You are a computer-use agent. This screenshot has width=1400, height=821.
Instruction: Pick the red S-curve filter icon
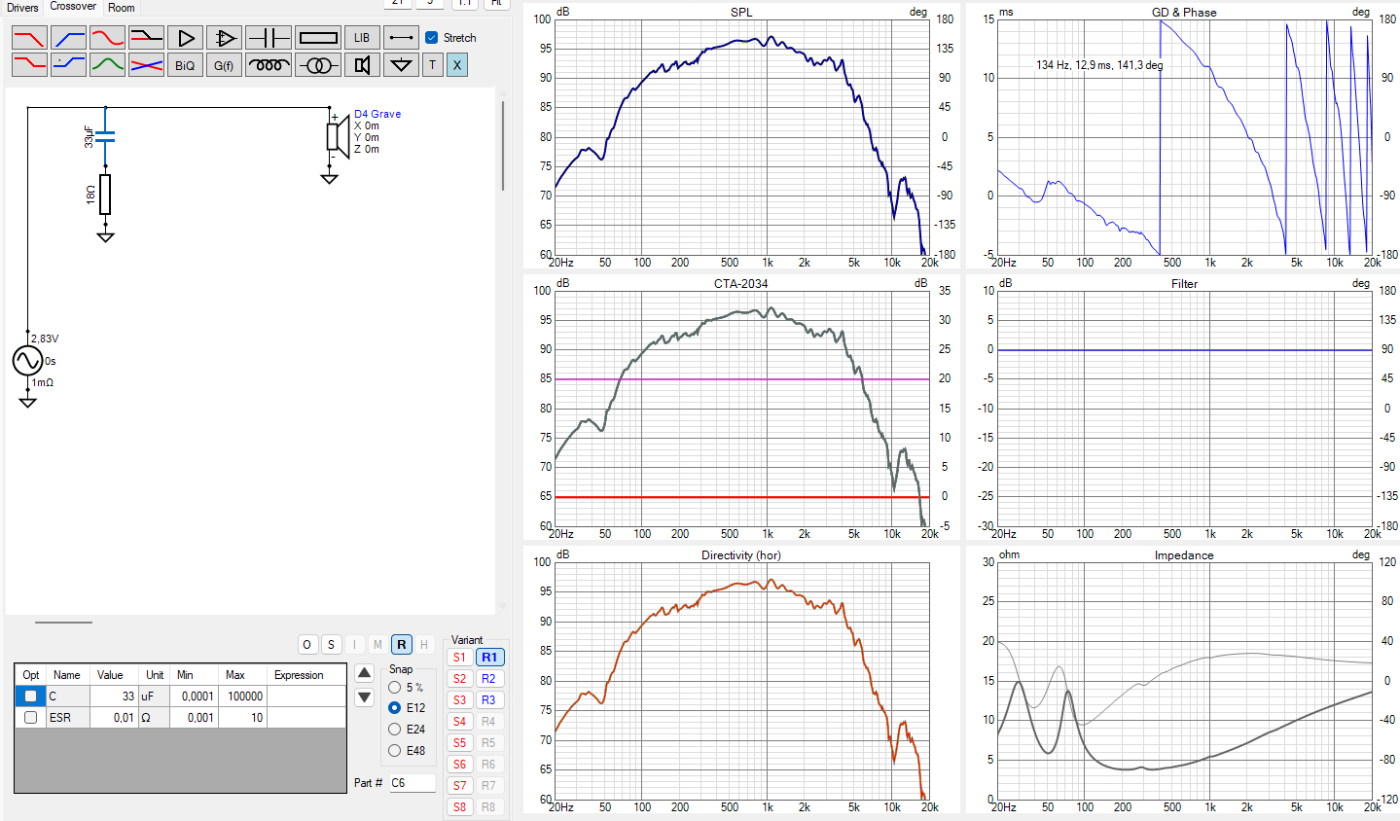pos(107,38)
